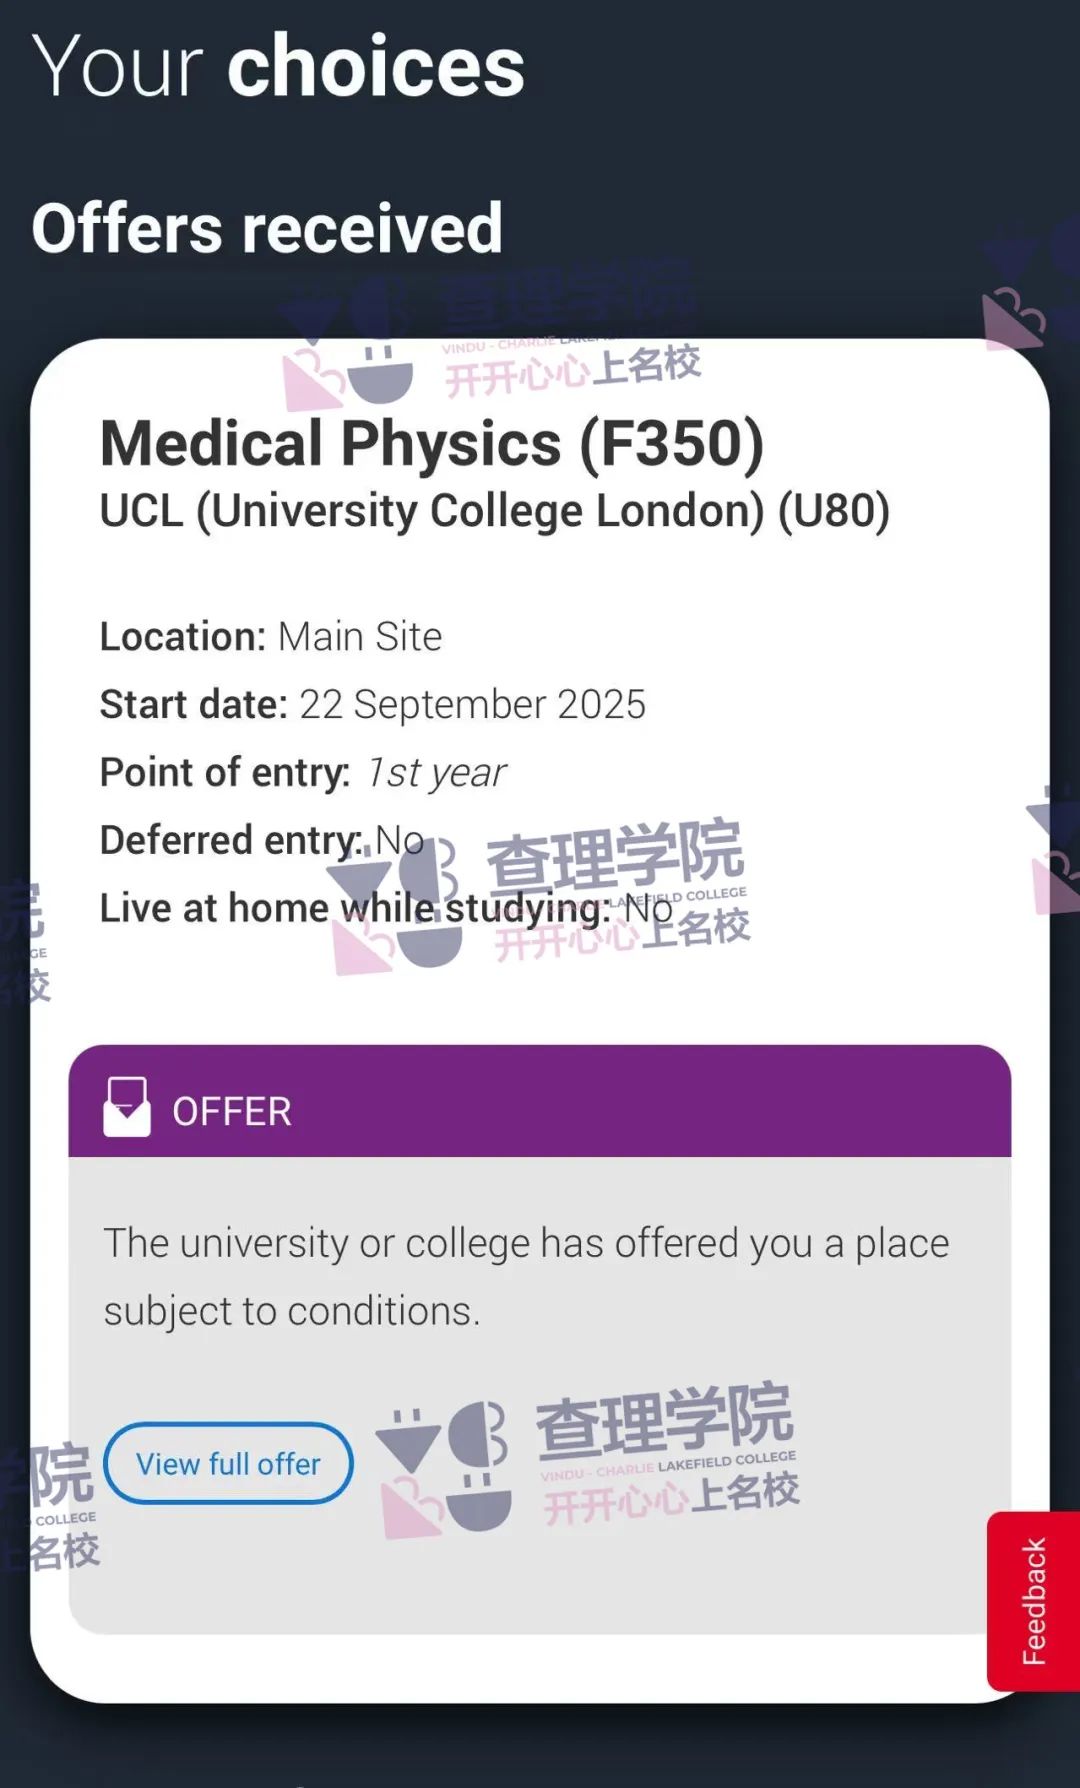Click the purple OFFER header bar

pos(540,1101)
